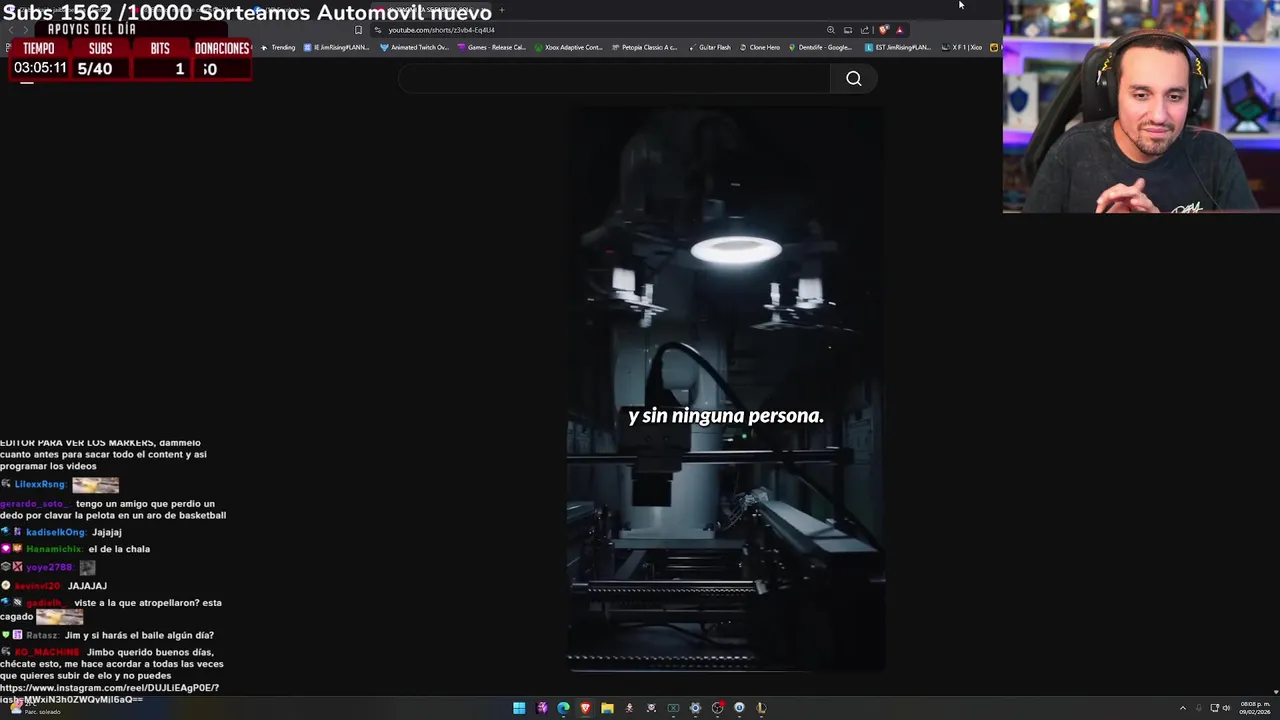
Task: Open the League of Legends taskbar icon
Action: (761, 708)
